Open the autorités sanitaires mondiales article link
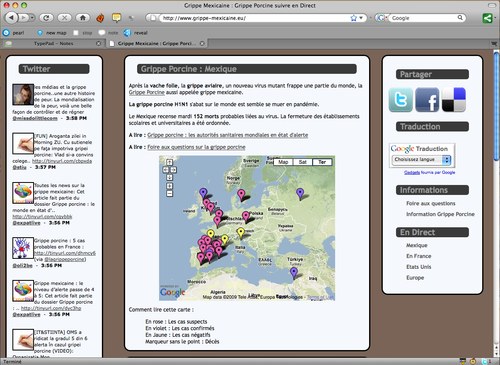The width and height of the screenshot is (500, 365). click(x=228, y=135)
